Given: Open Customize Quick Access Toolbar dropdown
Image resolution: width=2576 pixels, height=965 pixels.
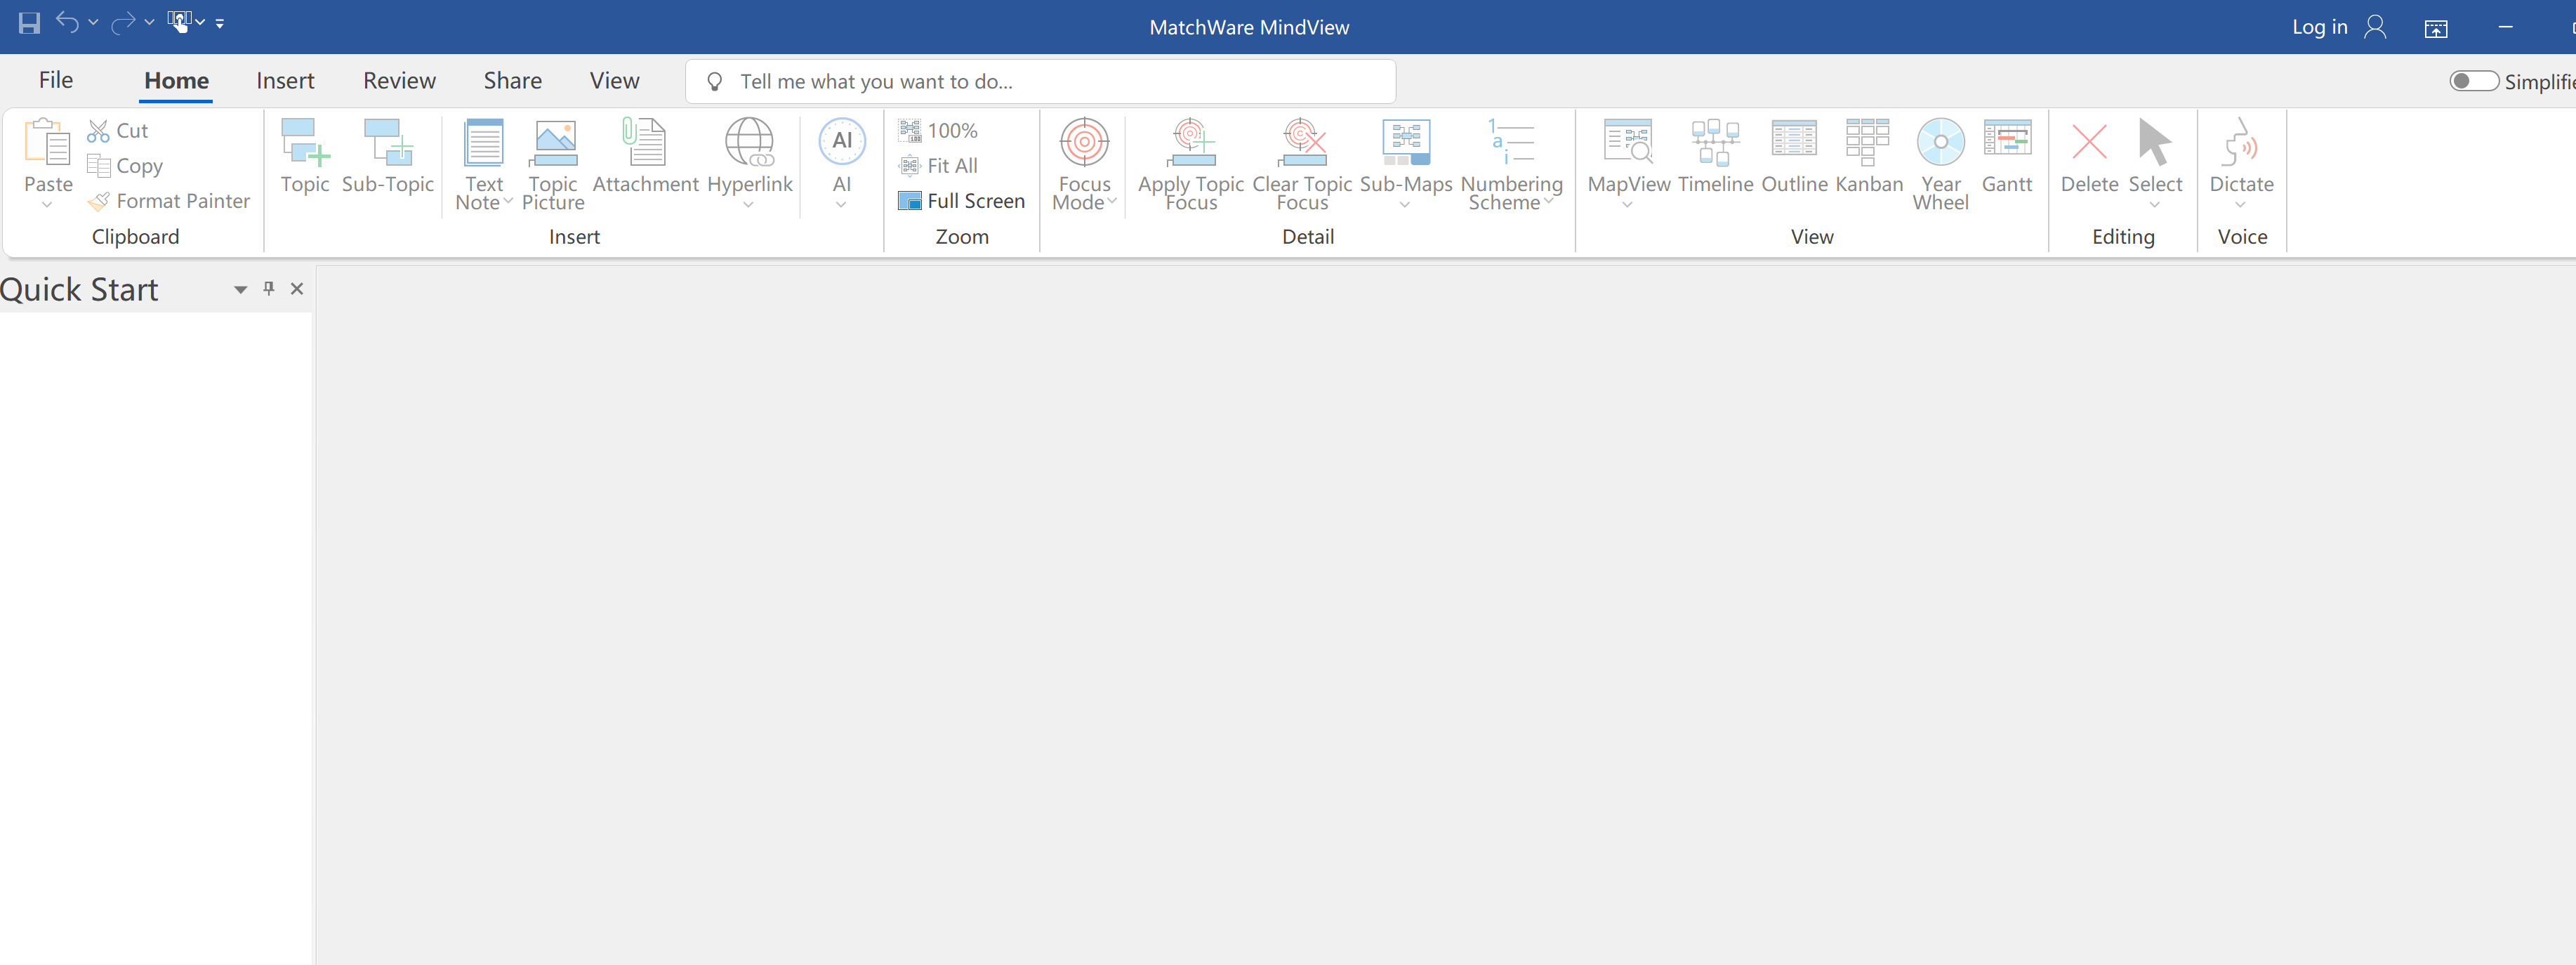Looking at the screenshot, I should (220, 23).
